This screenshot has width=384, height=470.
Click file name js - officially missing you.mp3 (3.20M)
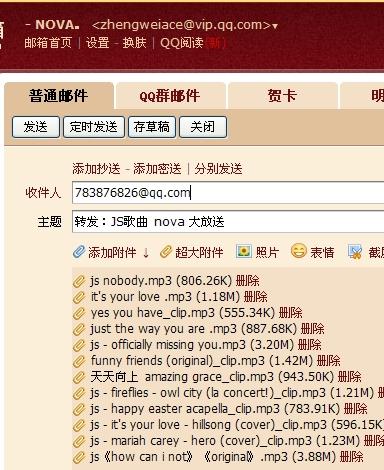(192, 345)
